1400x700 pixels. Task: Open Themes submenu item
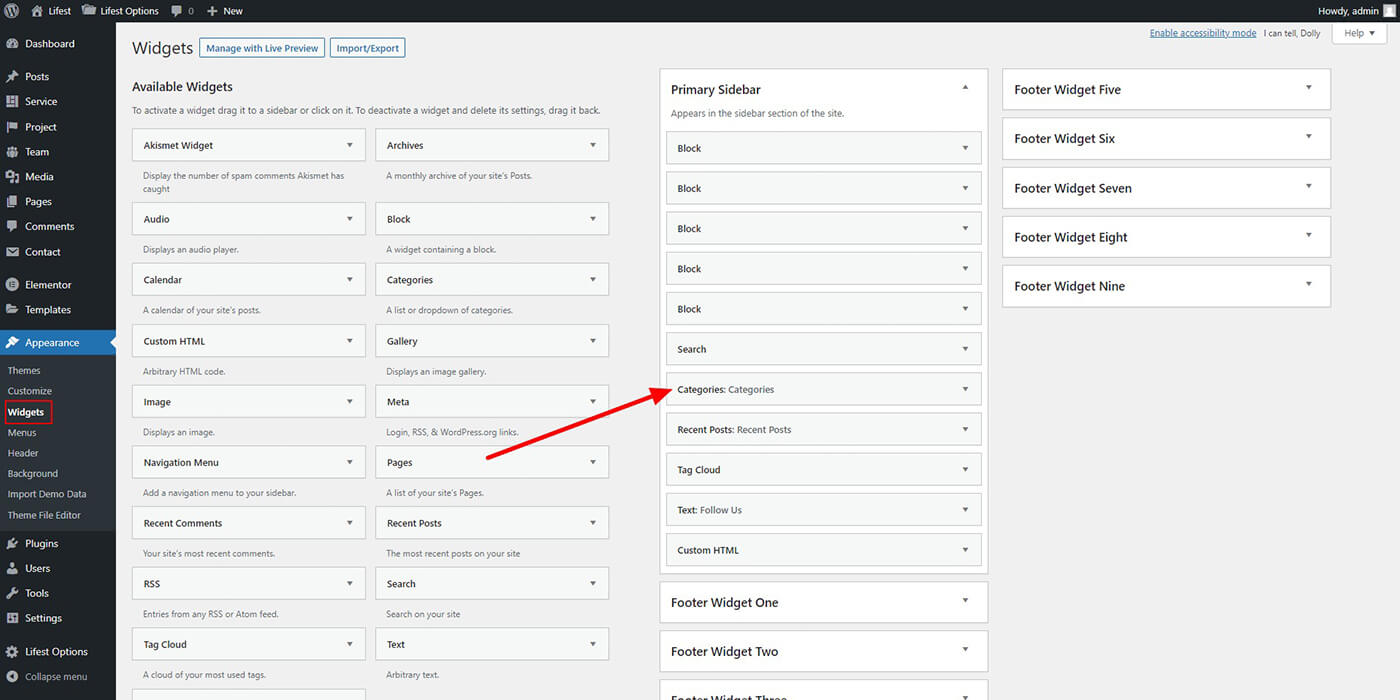(24, 371)
